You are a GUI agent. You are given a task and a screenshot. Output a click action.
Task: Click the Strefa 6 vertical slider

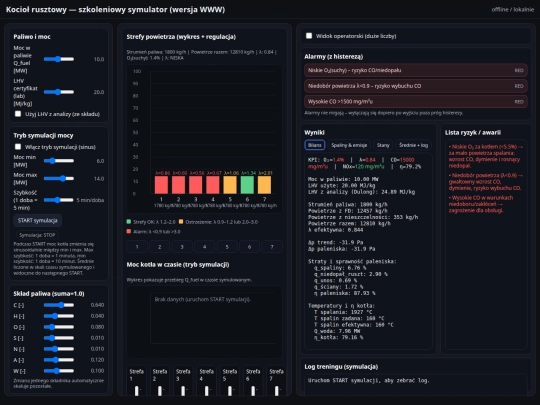(253, 391)
